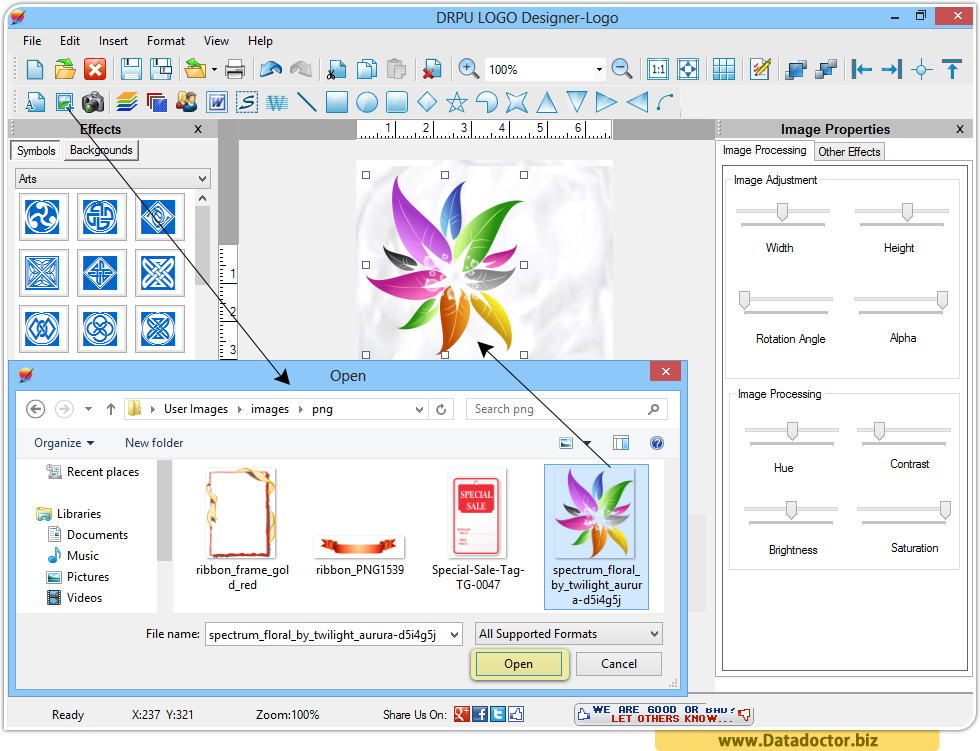Viewport: 980px width, 751px height.
Task: Click the Twitter share icon in status bar
Action: click(498, 714)
